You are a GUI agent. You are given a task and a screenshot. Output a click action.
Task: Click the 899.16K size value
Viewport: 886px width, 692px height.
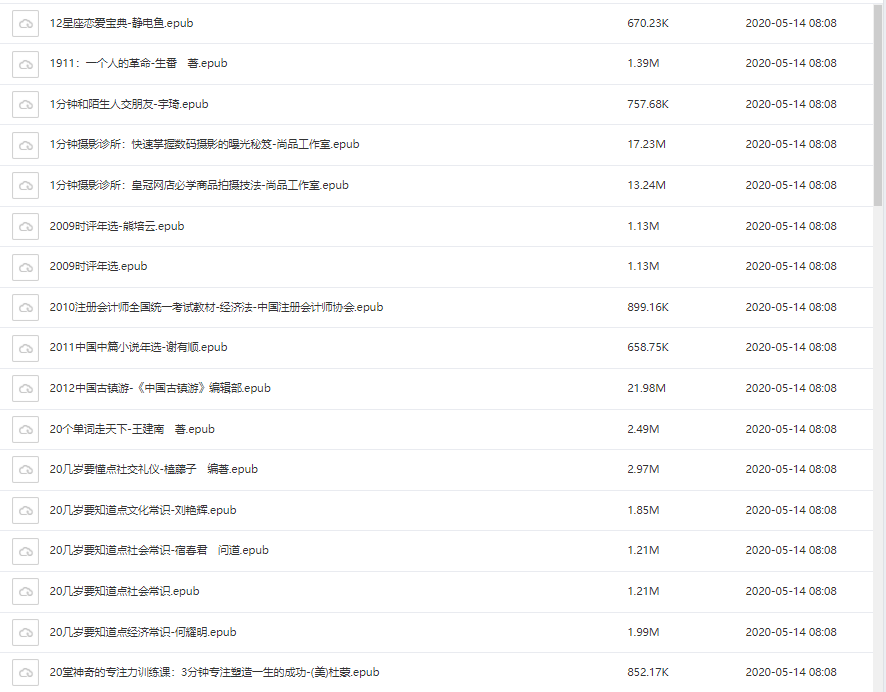(648, 307)
